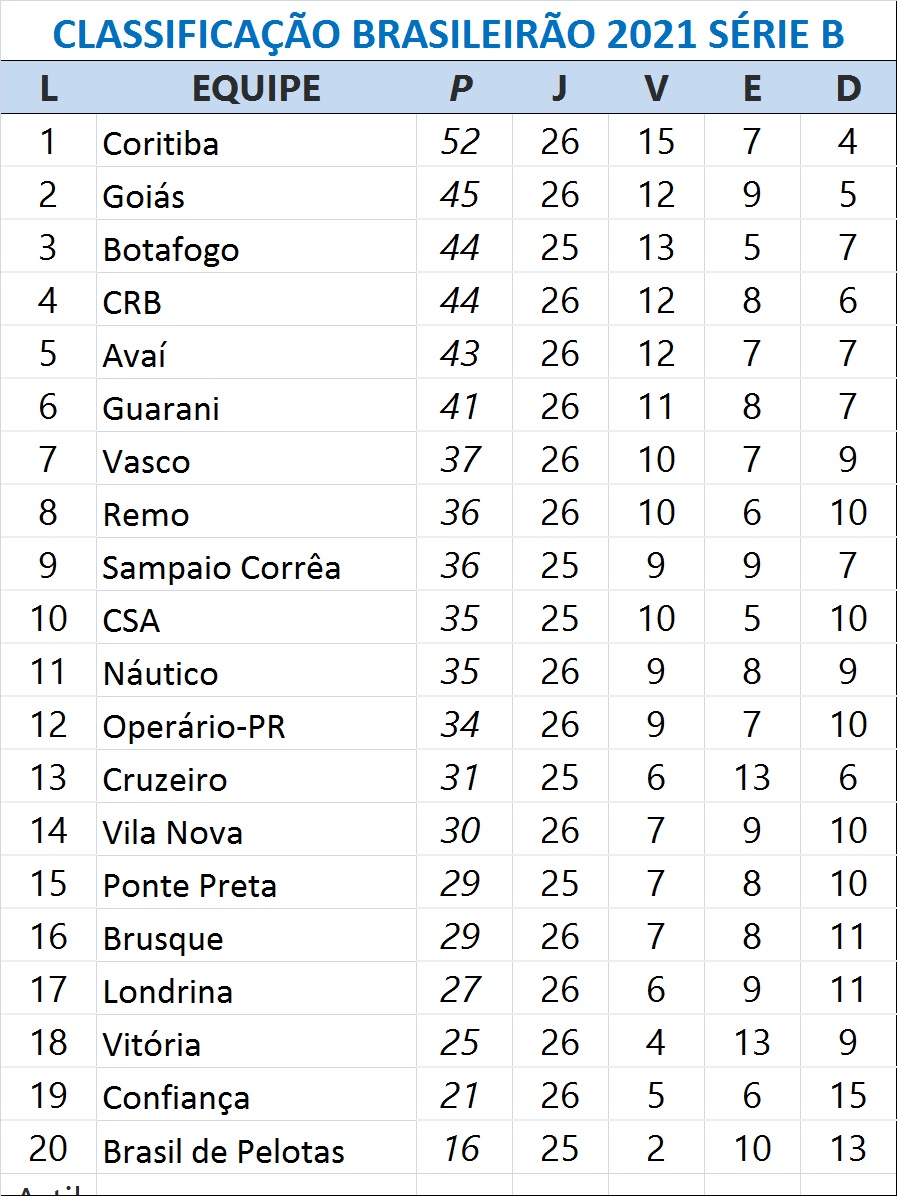Click the V wins column header
The width and height of the screenshot is (897, 1196).
(x=655, y=89)
